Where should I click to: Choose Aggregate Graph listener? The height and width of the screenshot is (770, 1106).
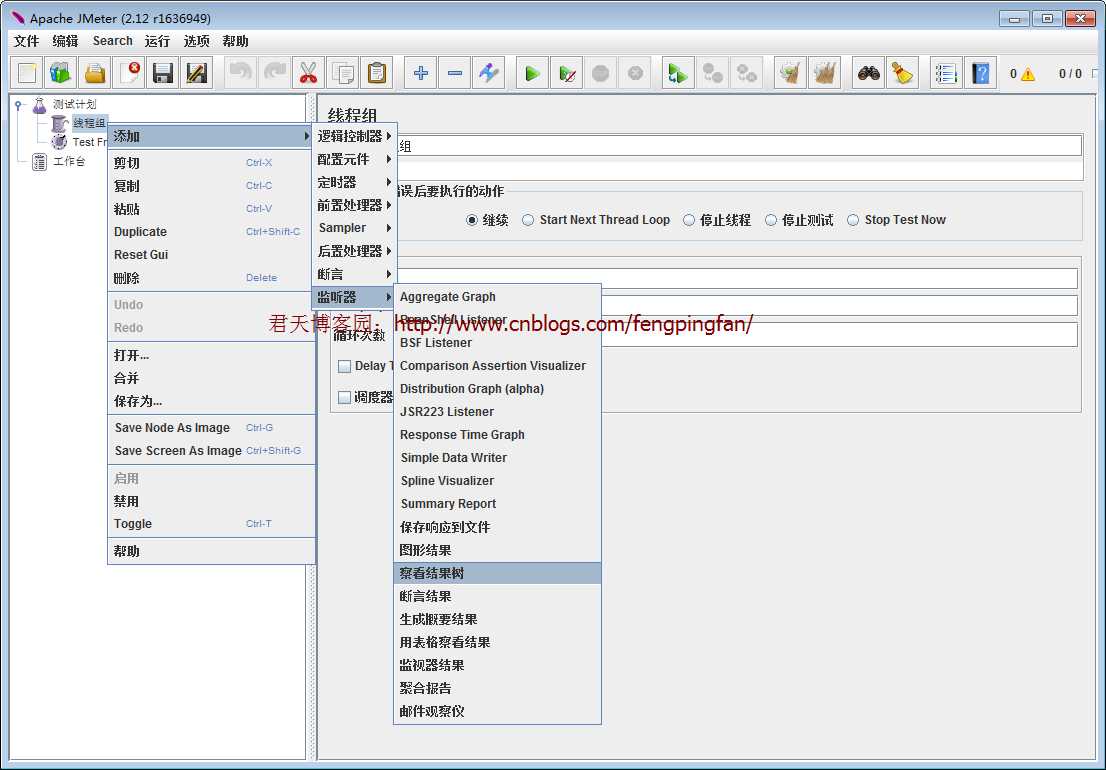(x=497, y=297)
